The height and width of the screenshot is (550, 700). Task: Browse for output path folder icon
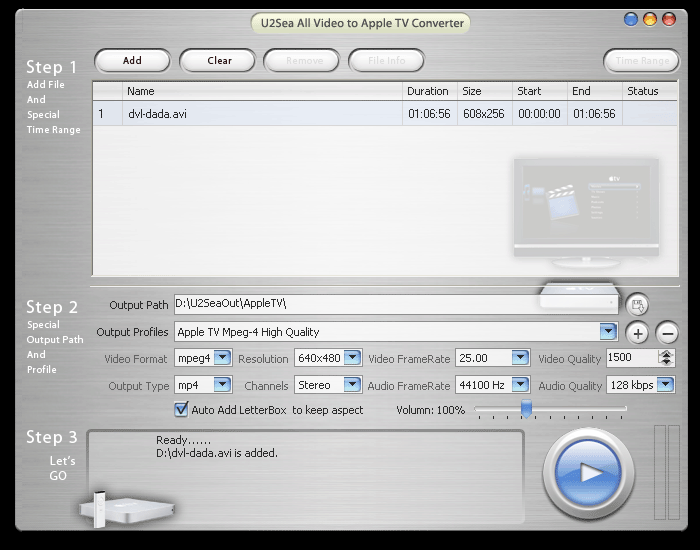637,305
